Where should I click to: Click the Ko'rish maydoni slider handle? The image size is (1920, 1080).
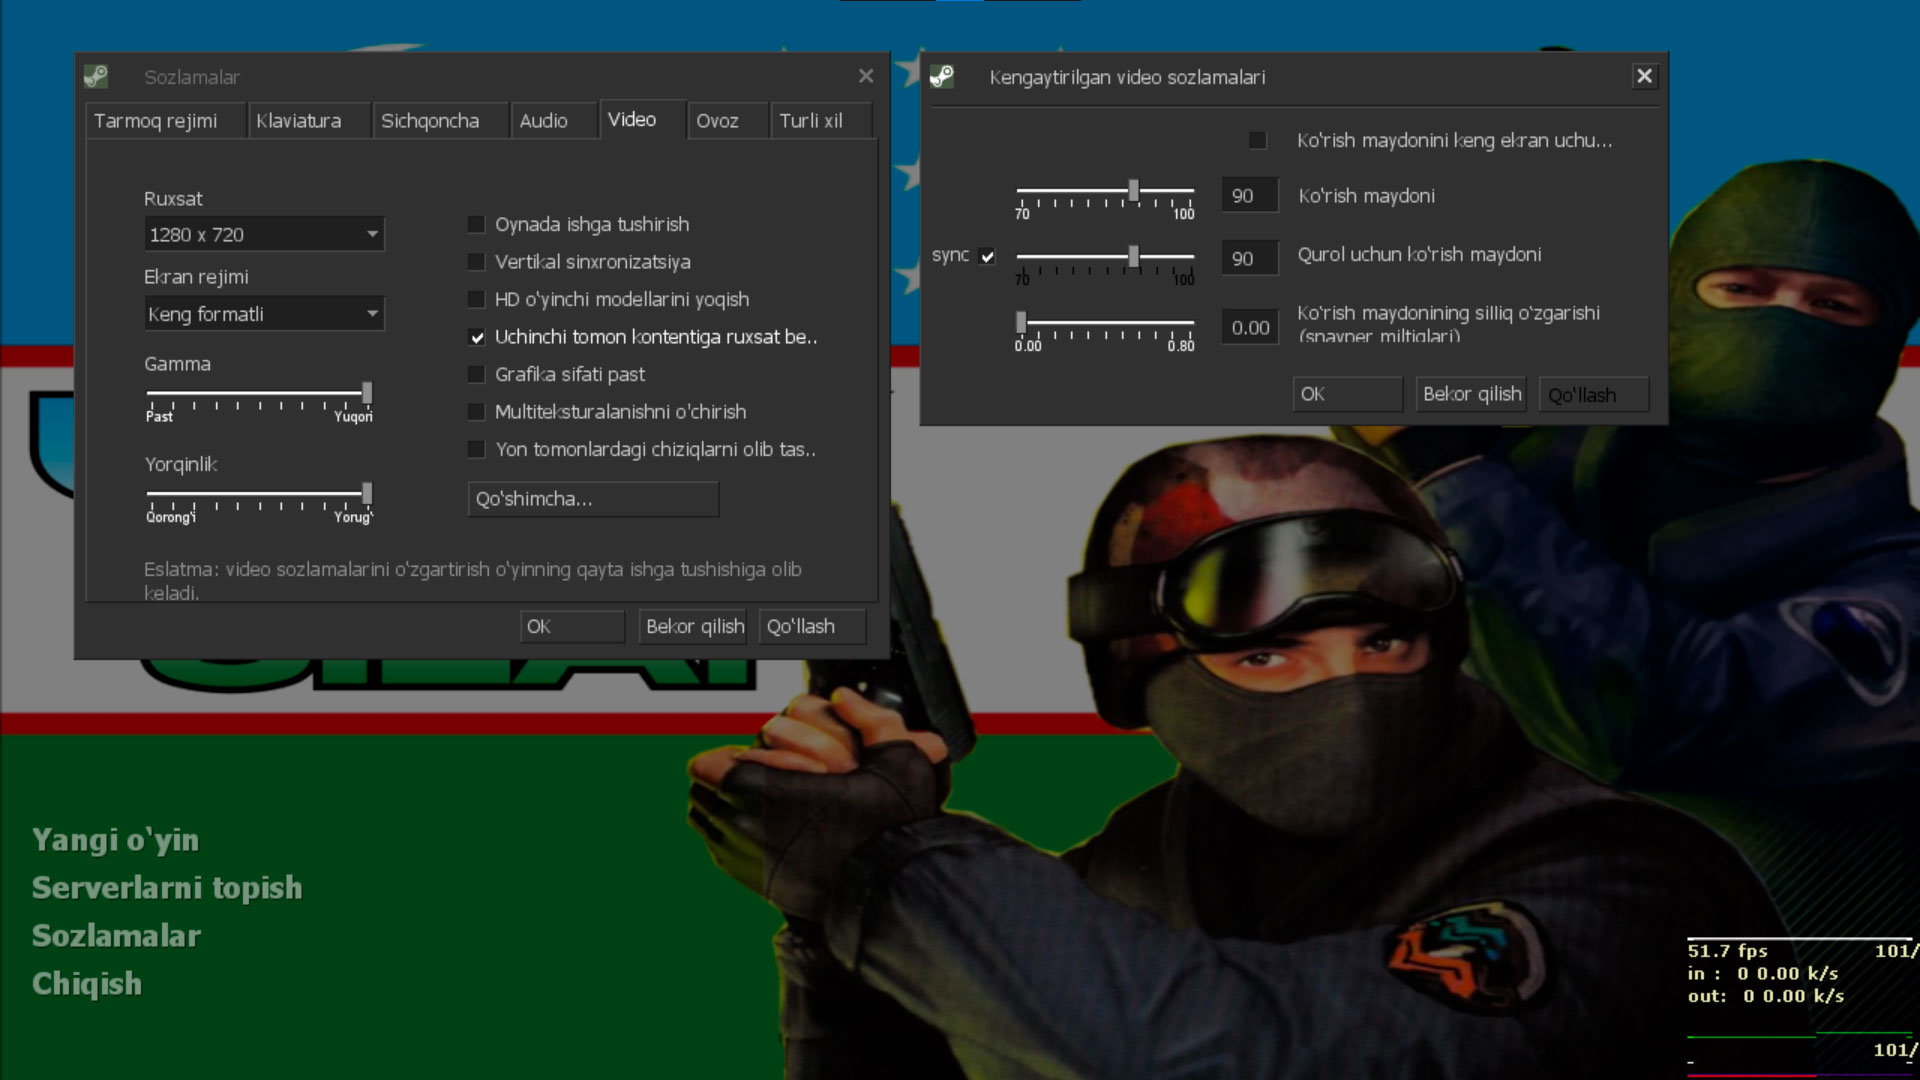[x=1133, y=190]
